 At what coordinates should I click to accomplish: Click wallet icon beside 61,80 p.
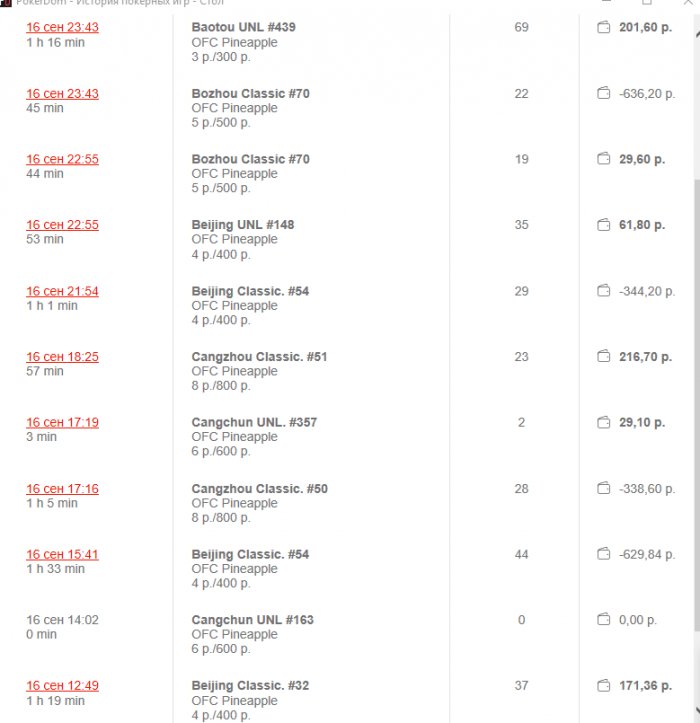pyautogui.click(x=603, y=225)
